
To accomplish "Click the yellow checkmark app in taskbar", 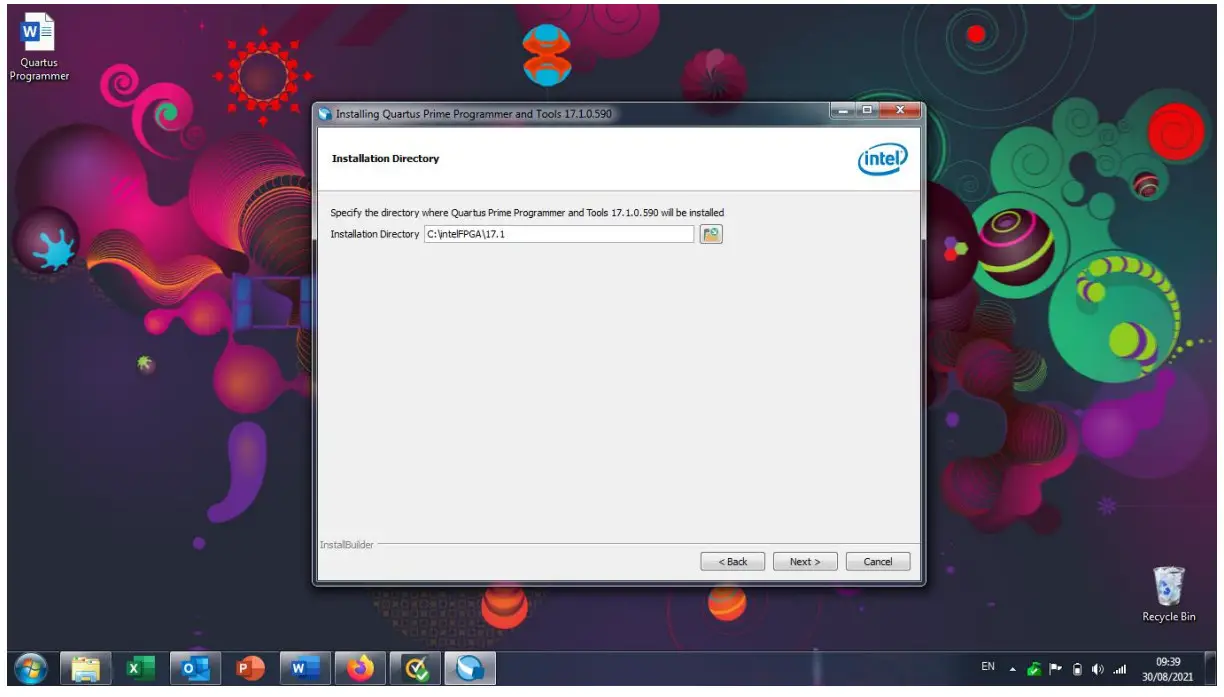I will click(x=414, y=668).
